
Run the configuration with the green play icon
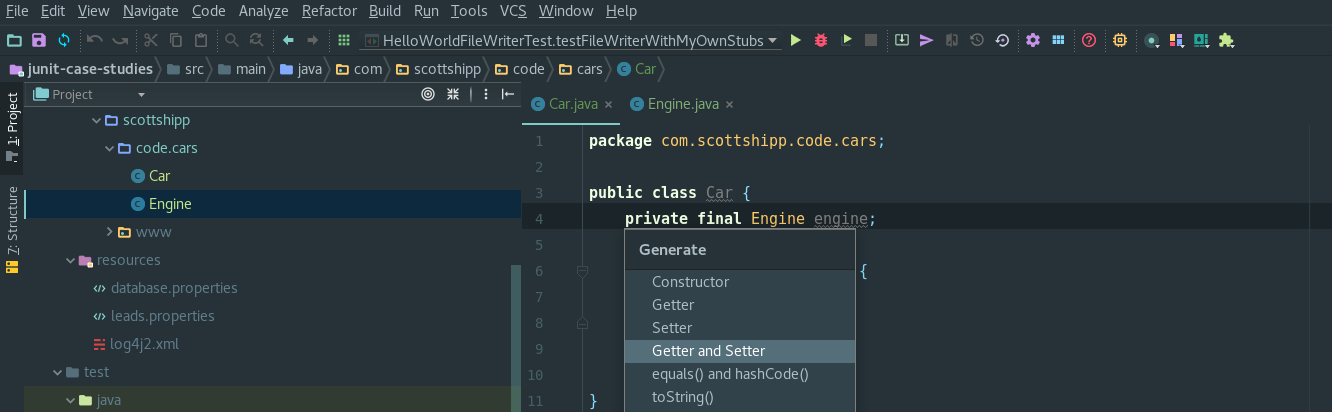796,40
